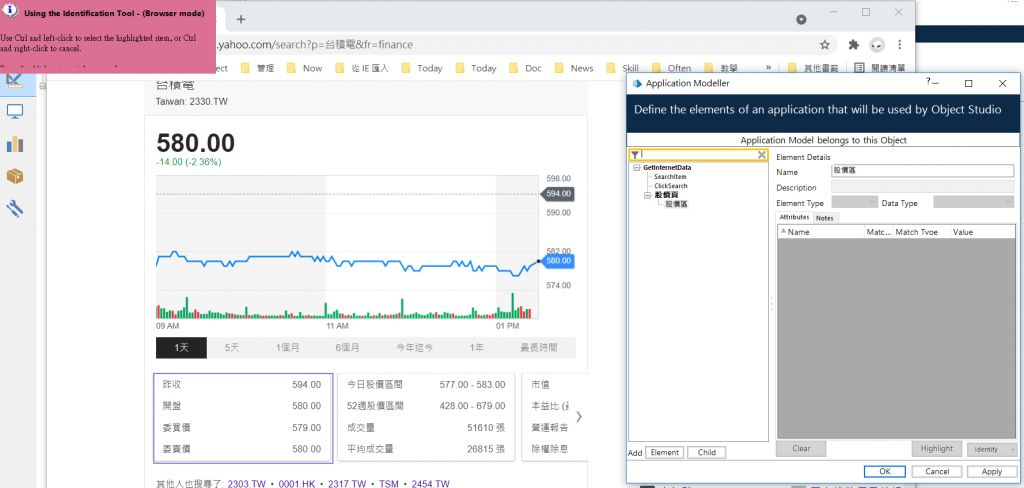This screenshot has width=1024, height=488.
Task: Click the Chrome tab search circle arrow icon
Action: tap(802, 20)
